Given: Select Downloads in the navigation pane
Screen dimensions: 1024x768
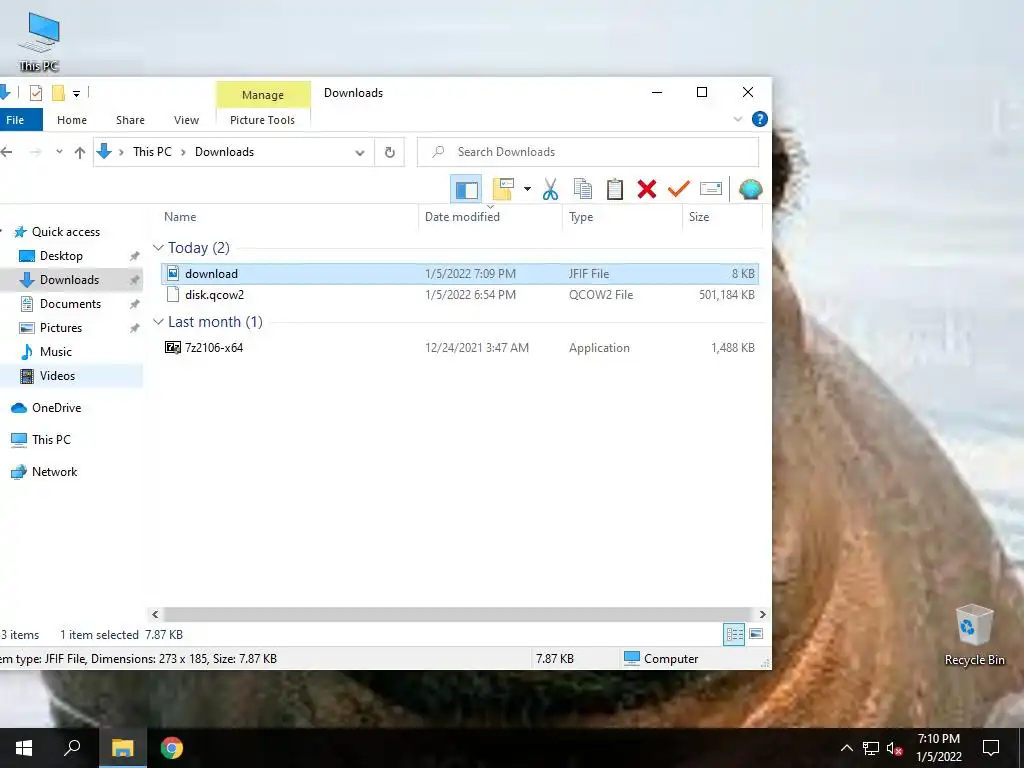Looking at the screenshot, I should pyautogui.click(x=69, y=280).
